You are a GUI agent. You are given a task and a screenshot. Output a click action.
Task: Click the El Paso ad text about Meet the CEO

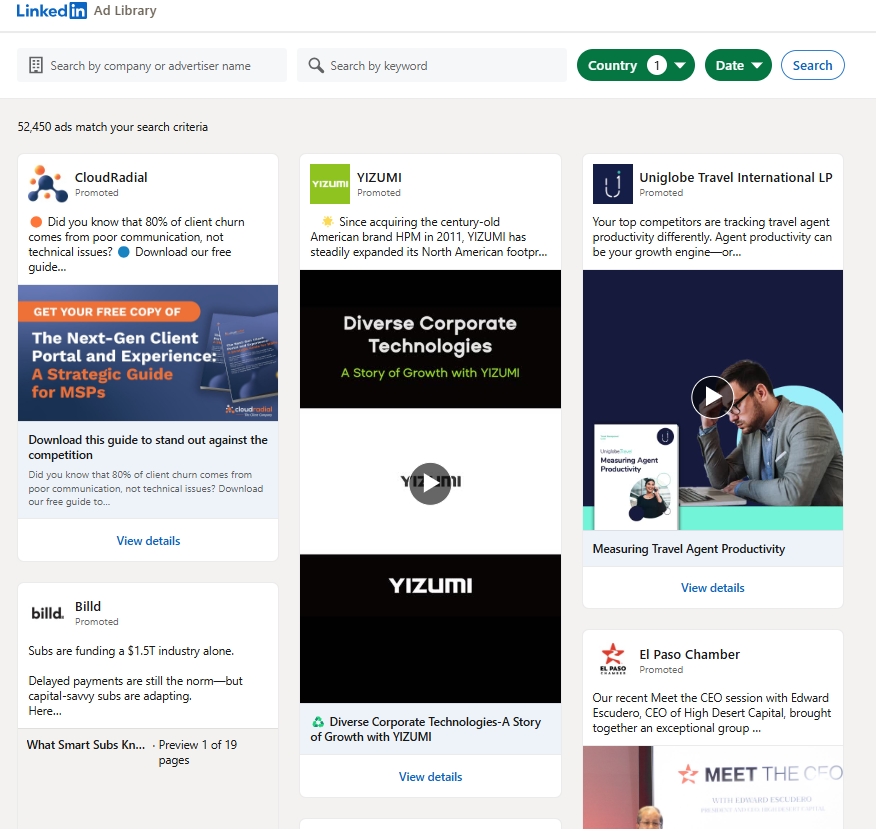coord(712,713)
